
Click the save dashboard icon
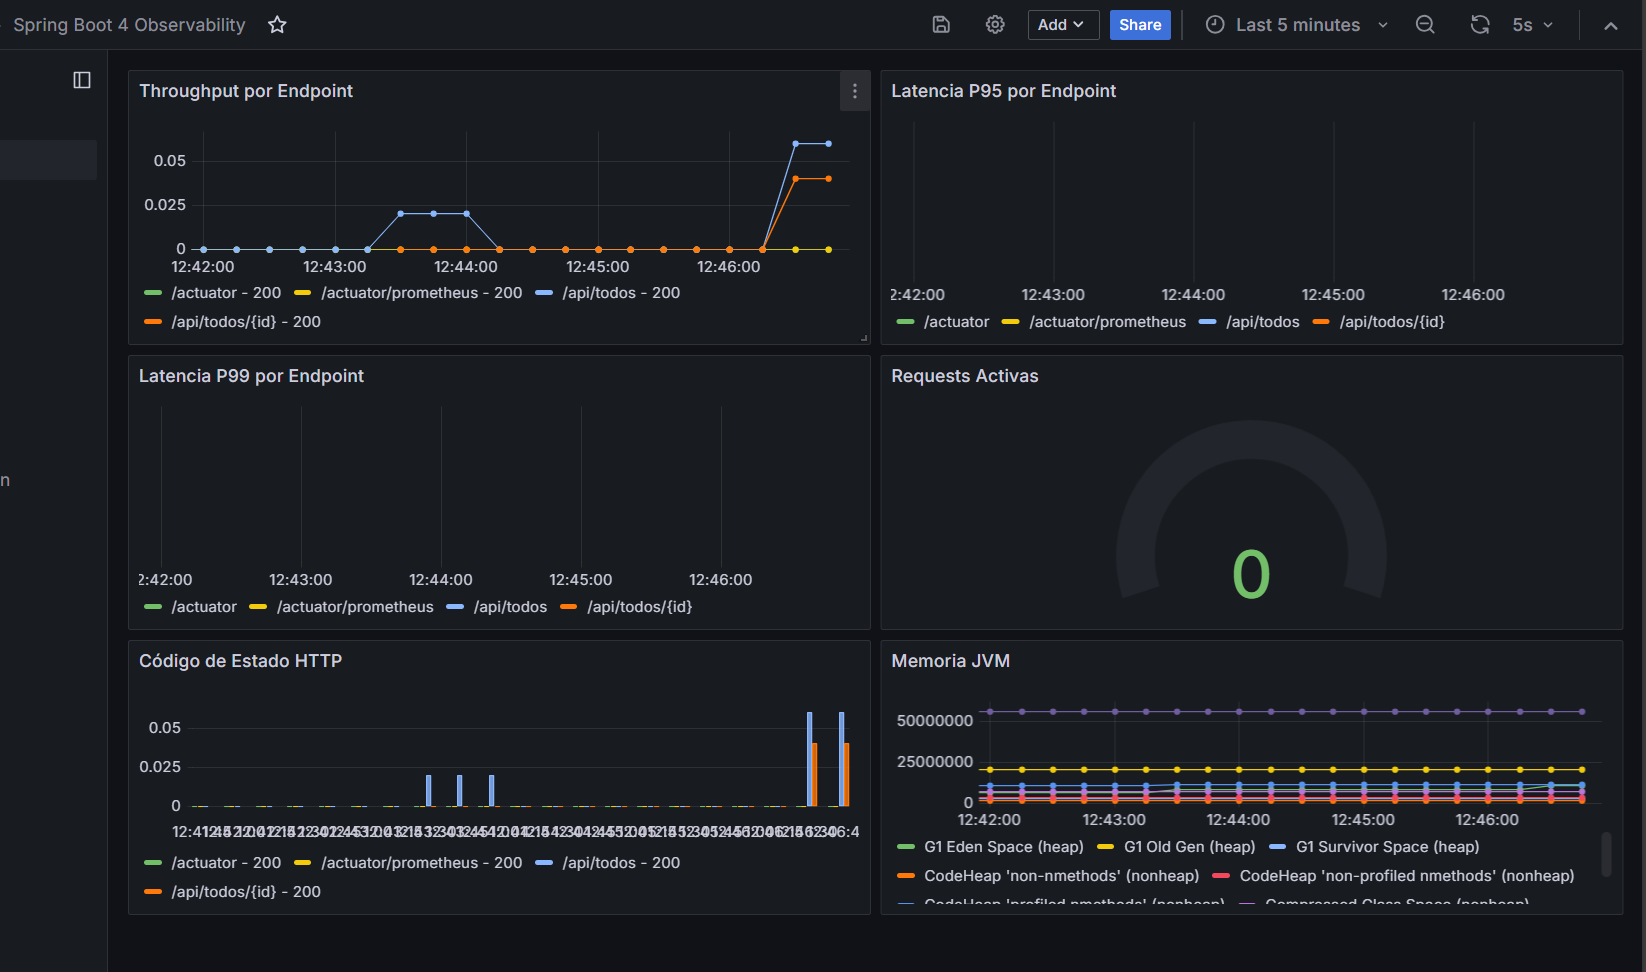click(940, 24)
